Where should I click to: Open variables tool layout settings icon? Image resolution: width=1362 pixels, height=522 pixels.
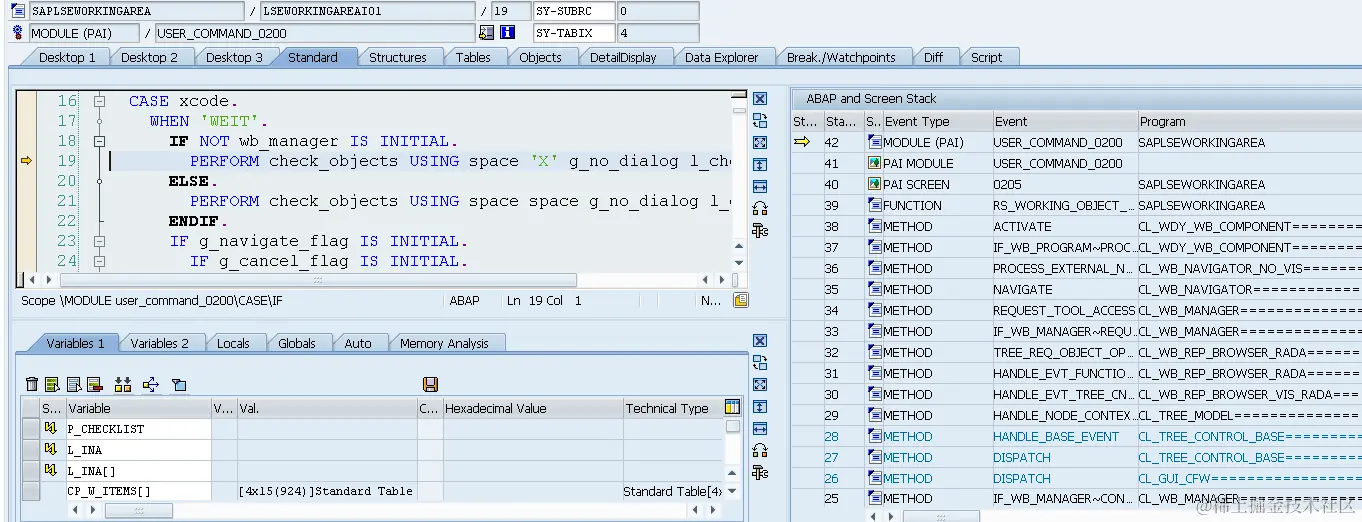pos(760,473)
